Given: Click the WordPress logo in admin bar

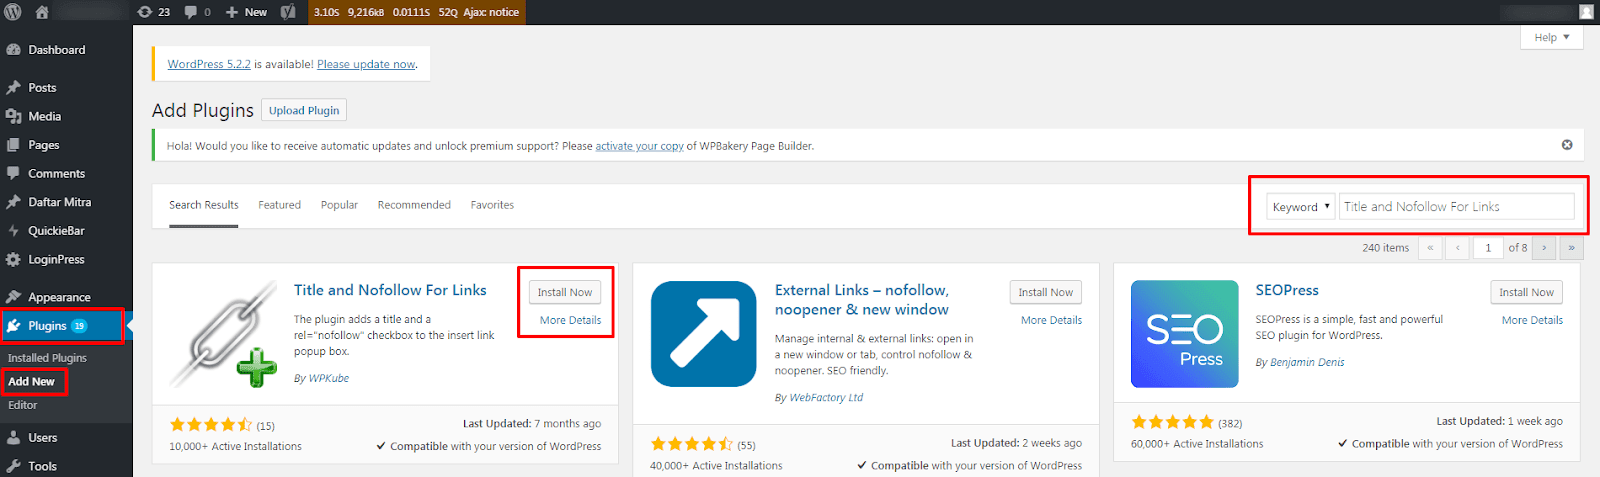Looking at the screenshot, I should (x=13, y=12).
